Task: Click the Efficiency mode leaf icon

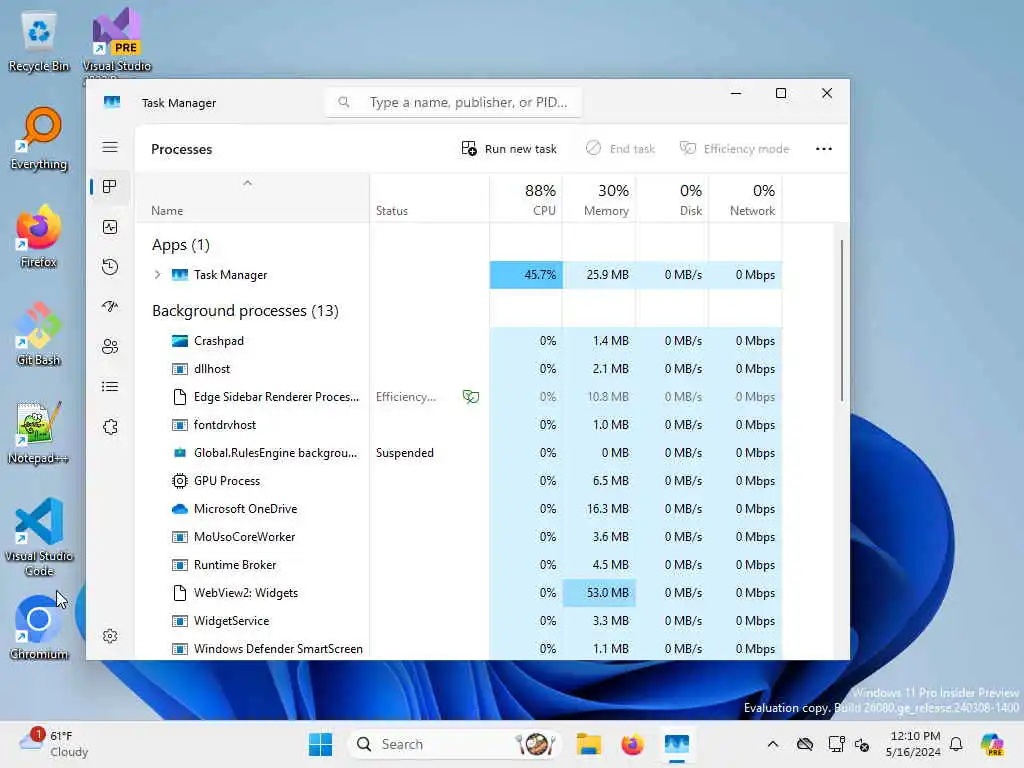Action: coord(470,396)
